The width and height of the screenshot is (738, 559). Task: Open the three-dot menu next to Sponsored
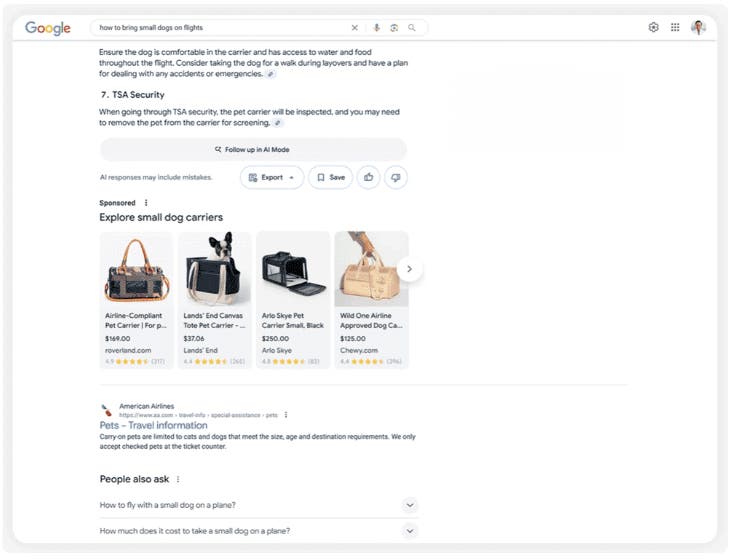(146, 203)
